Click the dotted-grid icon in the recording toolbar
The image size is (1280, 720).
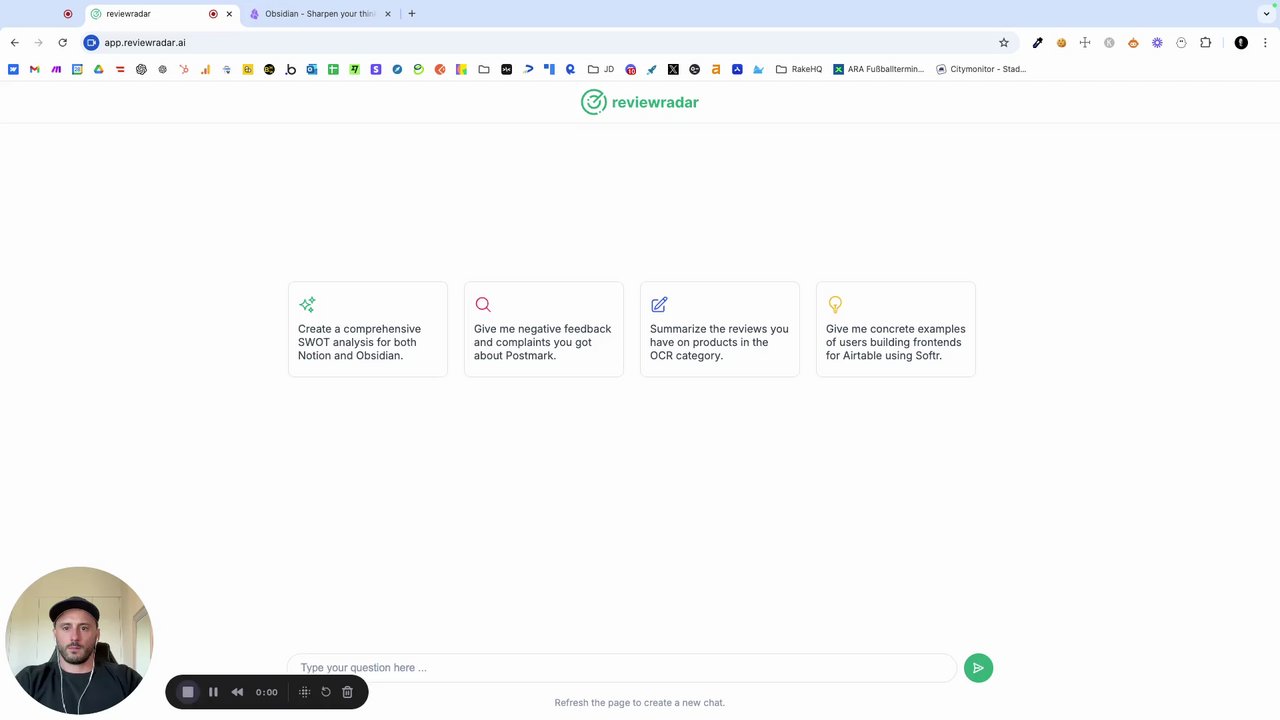click(x=305, y=692)
